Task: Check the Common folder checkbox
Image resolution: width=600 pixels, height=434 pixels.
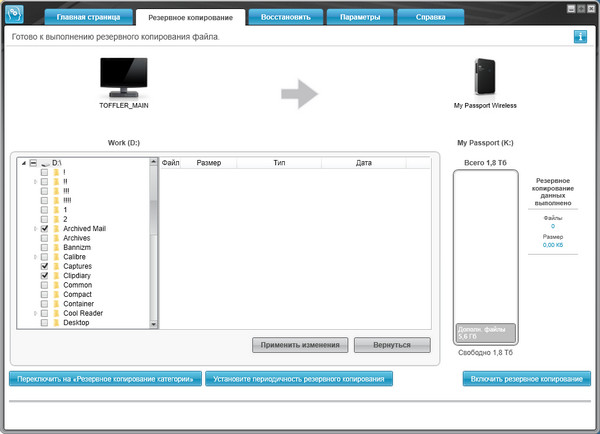Action: pyautogui.click(x=44, y=285)
